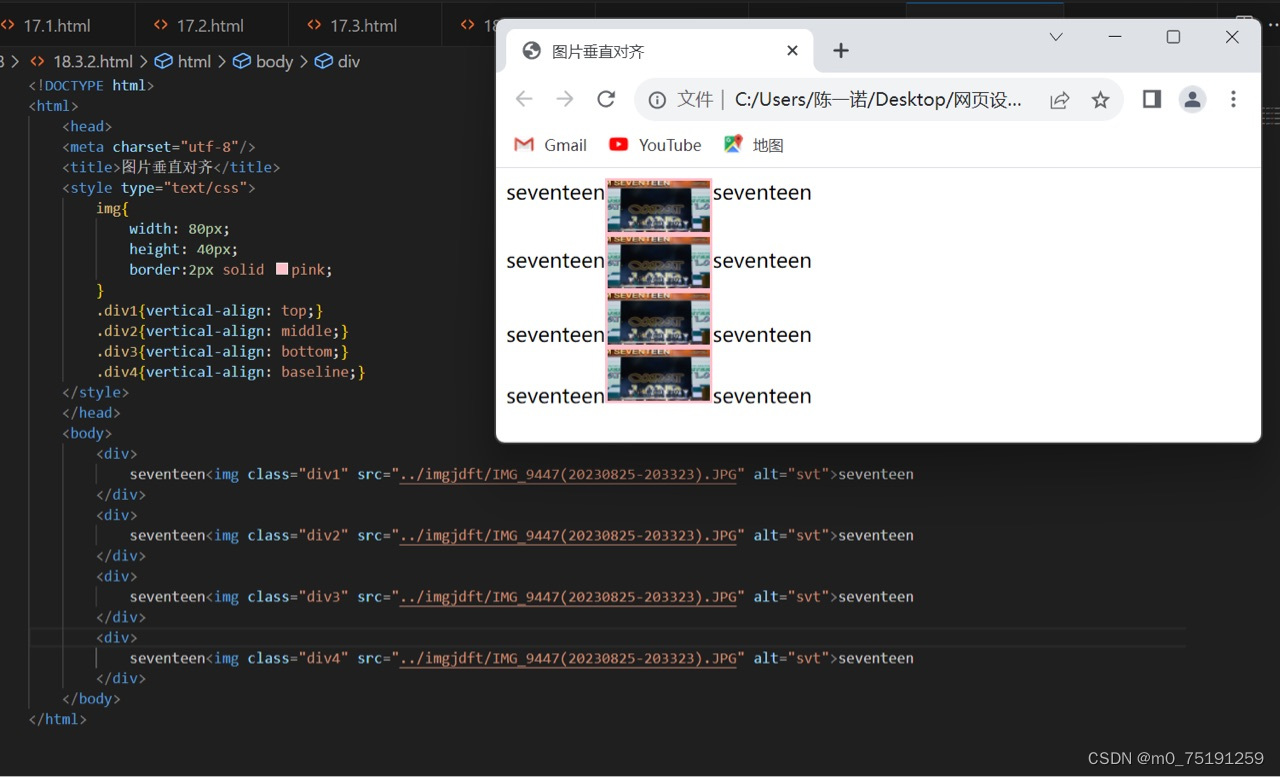Click the .div2 vertical-align: middle rule
This screenshot has width=1280, height=777.
222,331
